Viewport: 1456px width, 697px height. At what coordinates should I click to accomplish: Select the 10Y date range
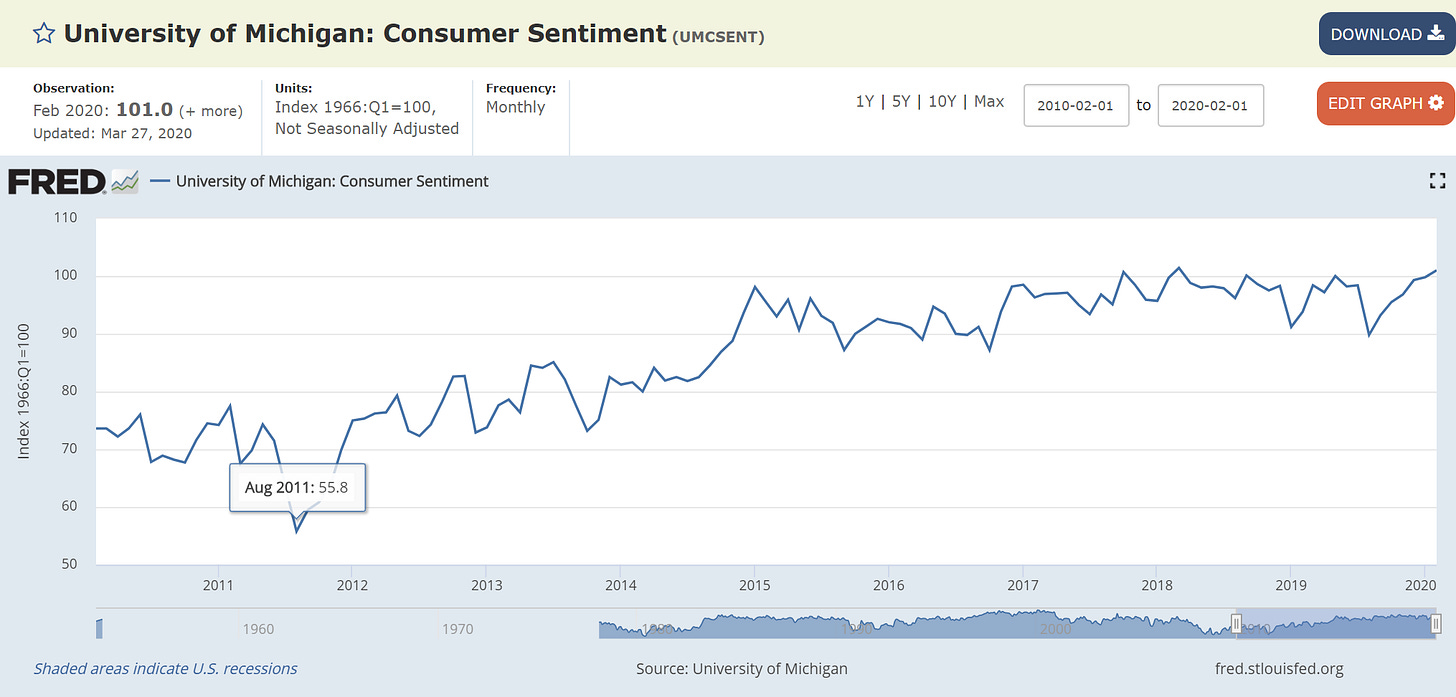click(941, 102)
